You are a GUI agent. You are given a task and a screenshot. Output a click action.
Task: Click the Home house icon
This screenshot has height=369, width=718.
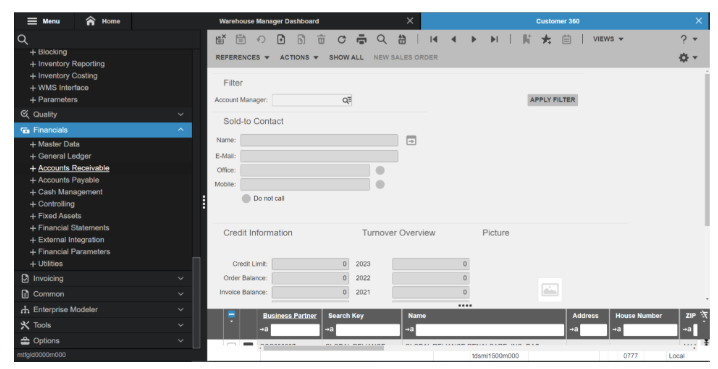click(x=91, y=21)
